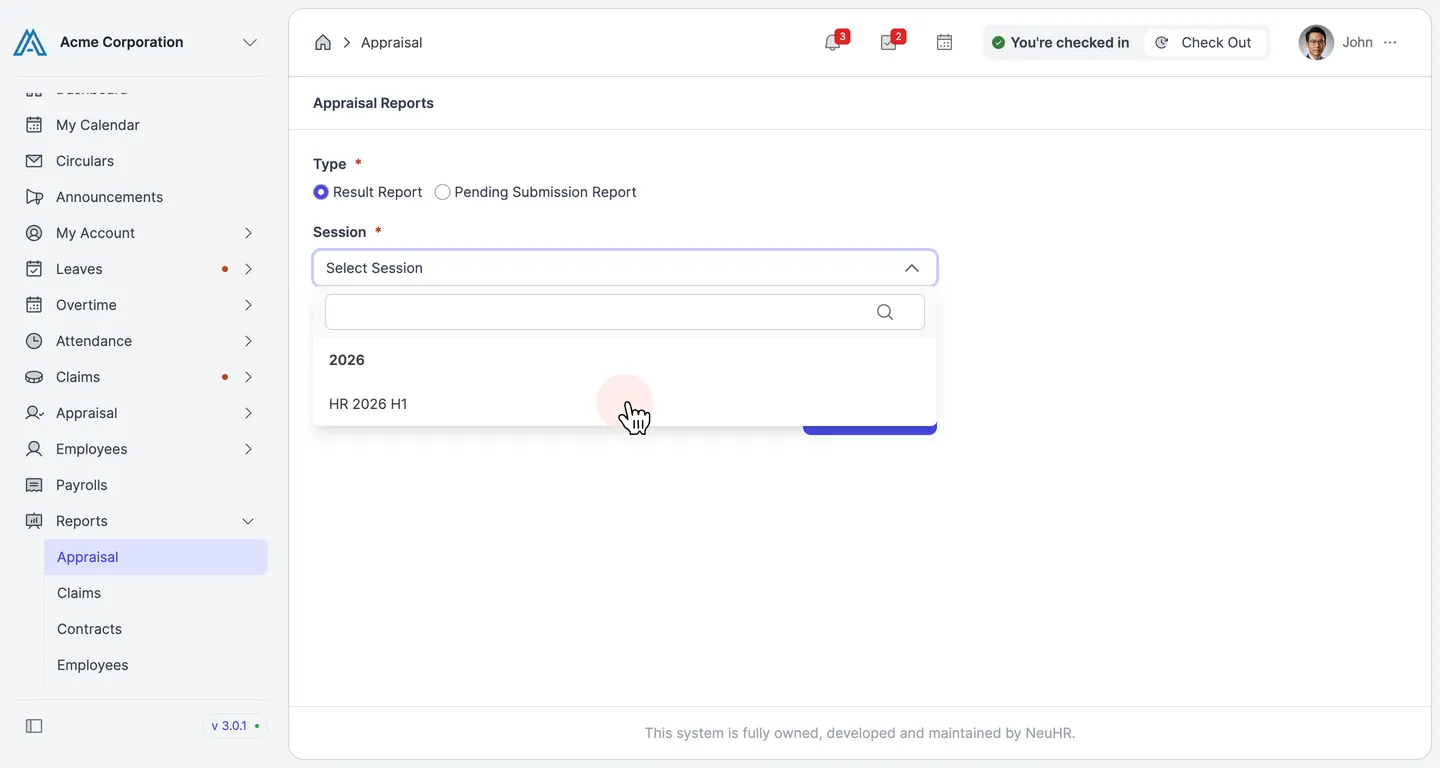Click the green checked-in status icon

click(998, 43)
